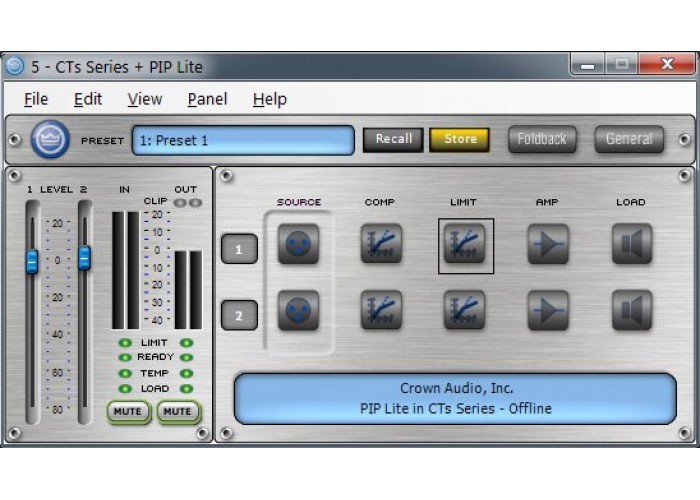Open the Foldback panel
Image resolution: width=700 pixels, height=500 pixels.
[542, 140]
